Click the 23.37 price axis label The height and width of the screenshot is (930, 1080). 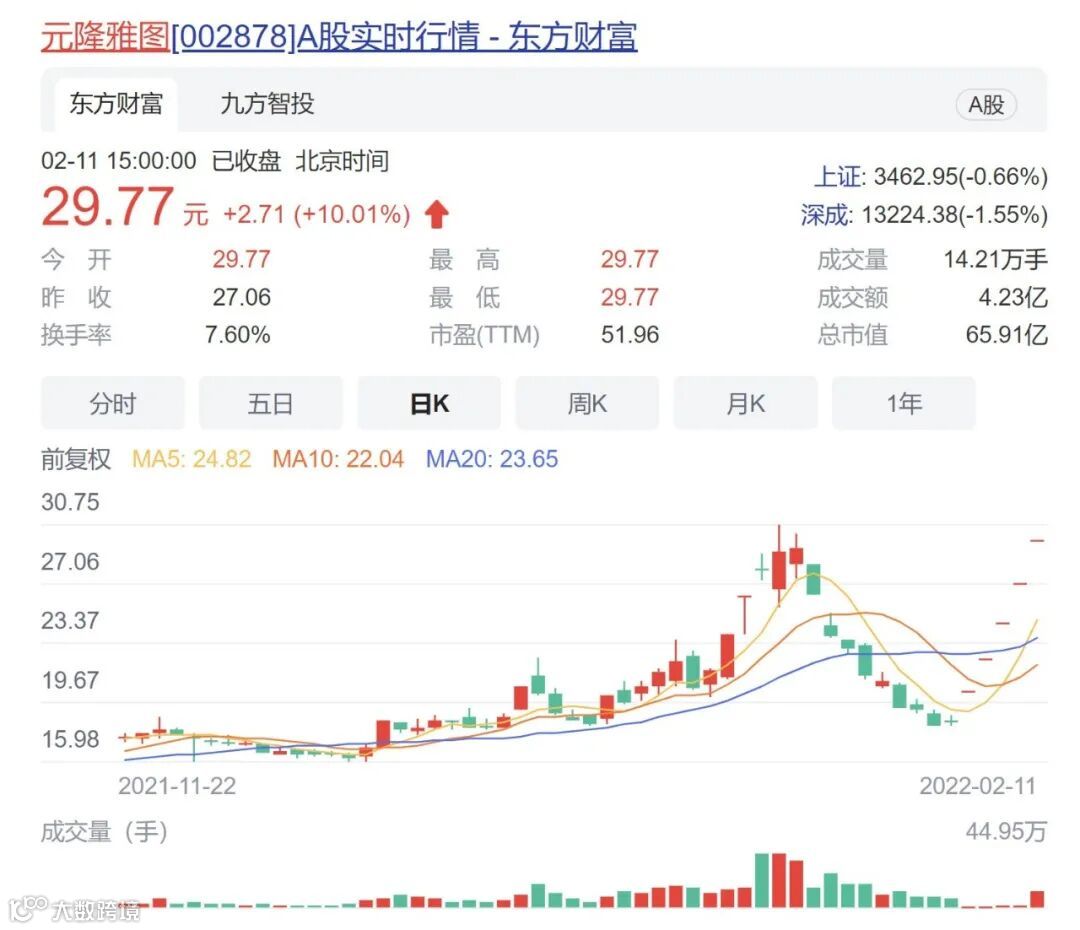pos(70,621)
